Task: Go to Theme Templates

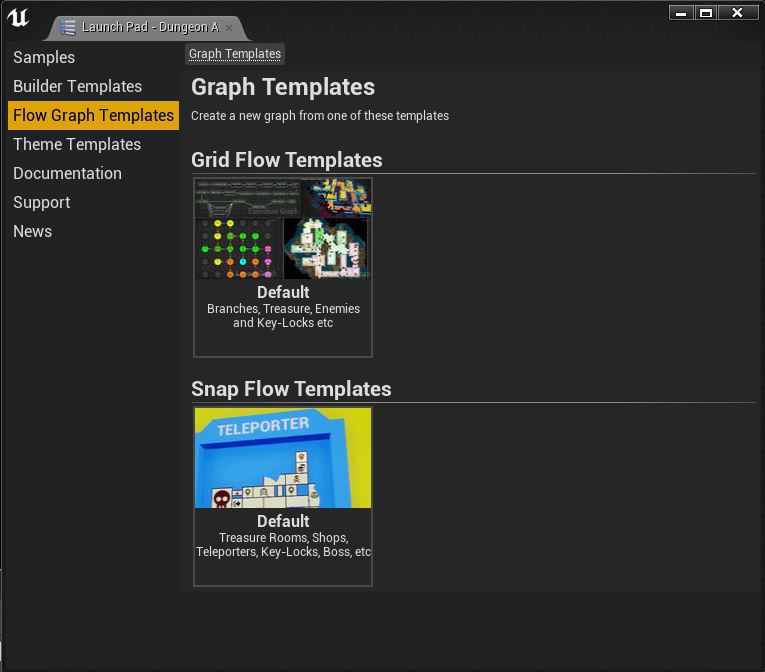Action: 77,144
